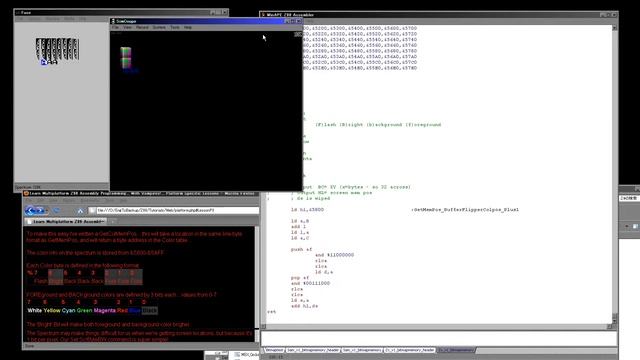The width and height of the screenshot is (640, 360).
Task: Click 'Spectrum 128K' status in Fuse window
Action: (28, 187)
